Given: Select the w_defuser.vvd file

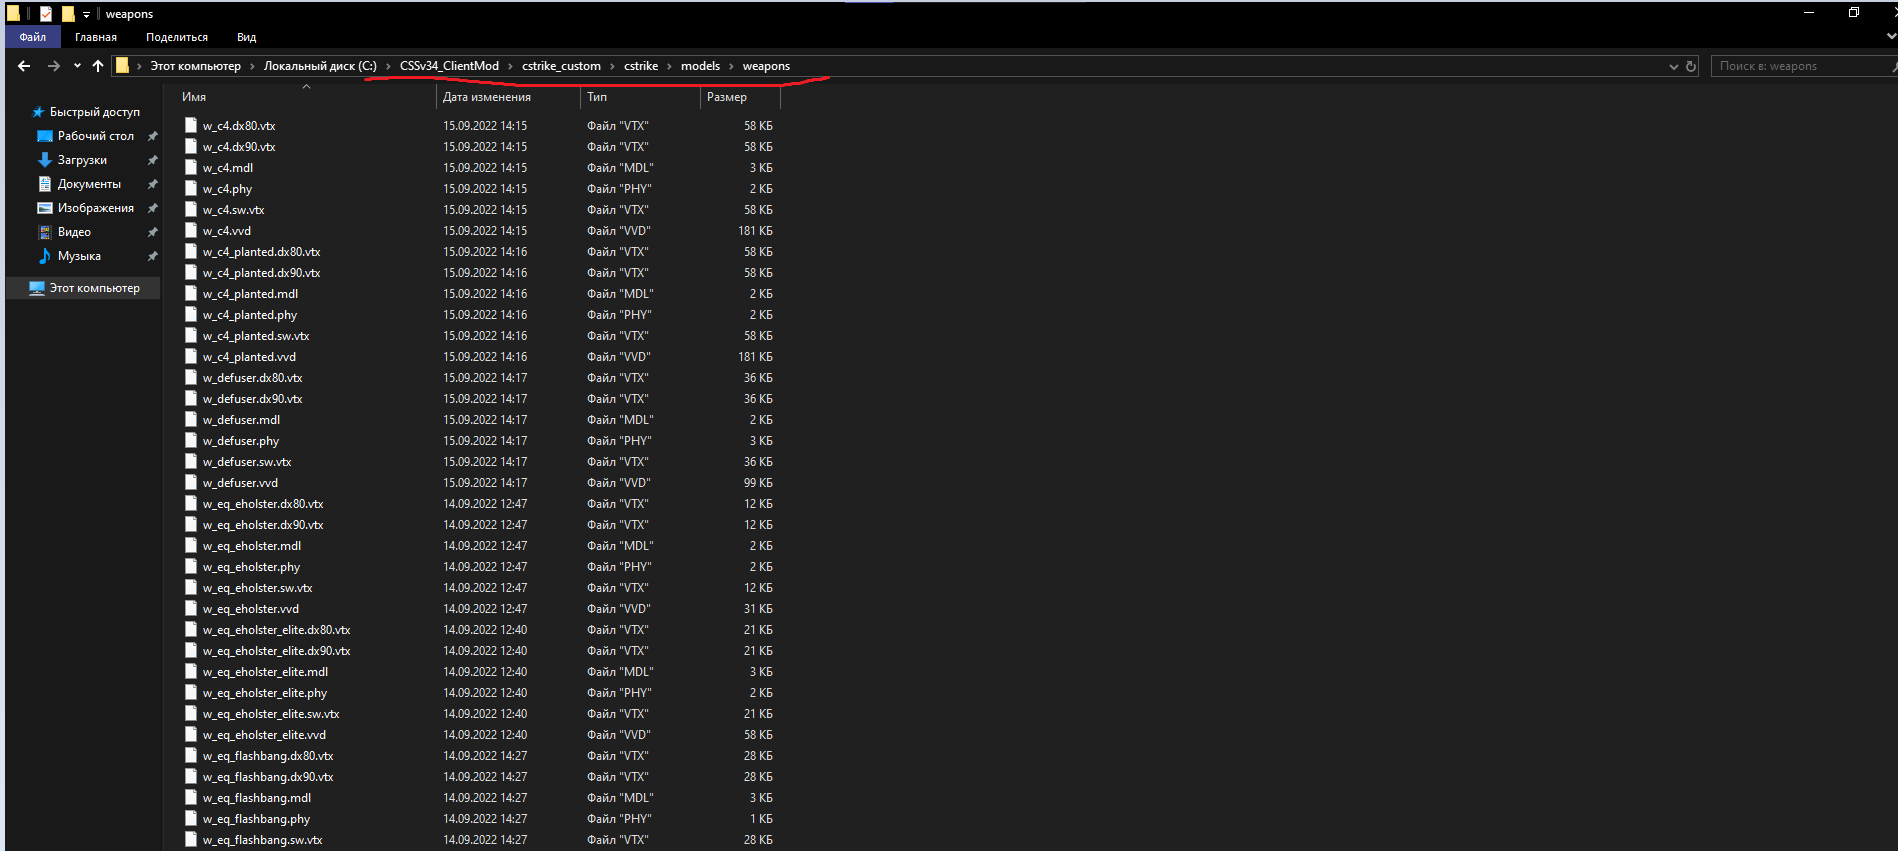Looking at the screenshot, I should [240, 483].
